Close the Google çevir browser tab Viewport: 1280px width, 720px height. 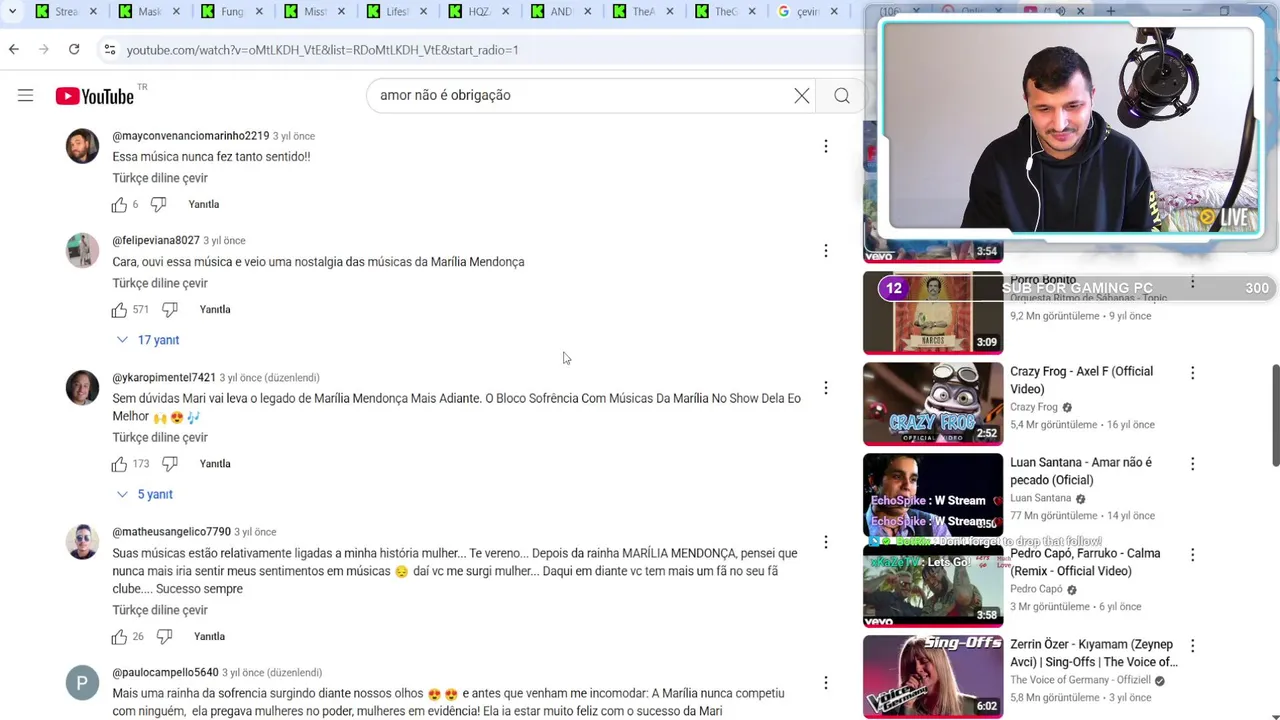point(835,12)
